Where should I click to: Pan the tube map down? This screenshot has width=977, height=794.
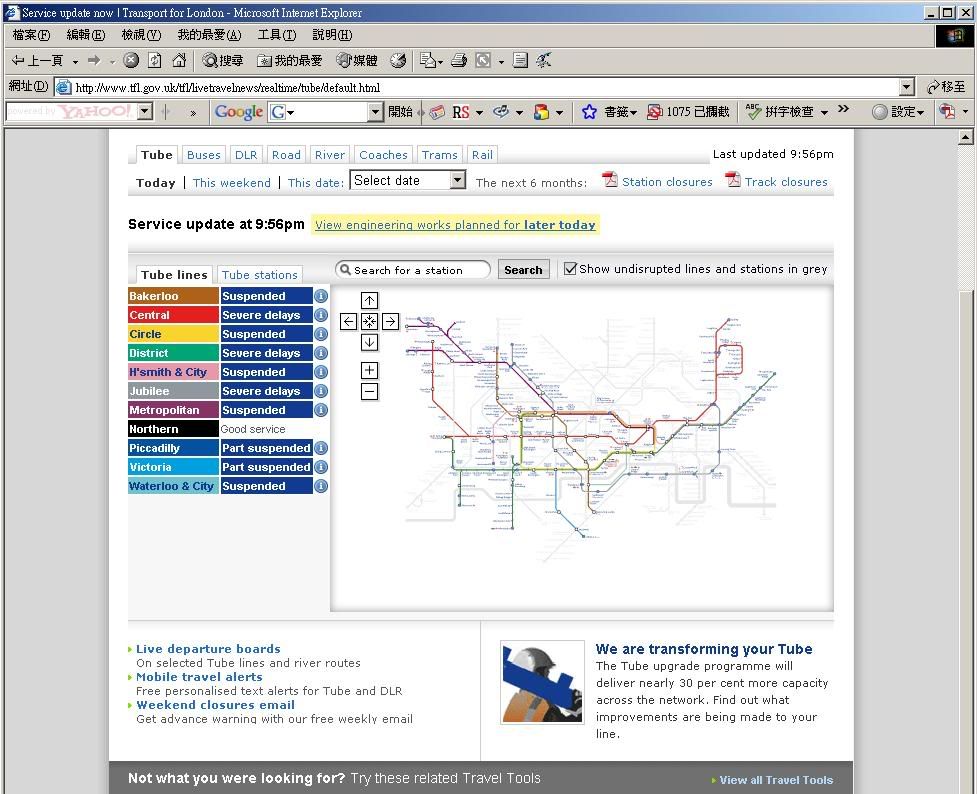(369, 342)
